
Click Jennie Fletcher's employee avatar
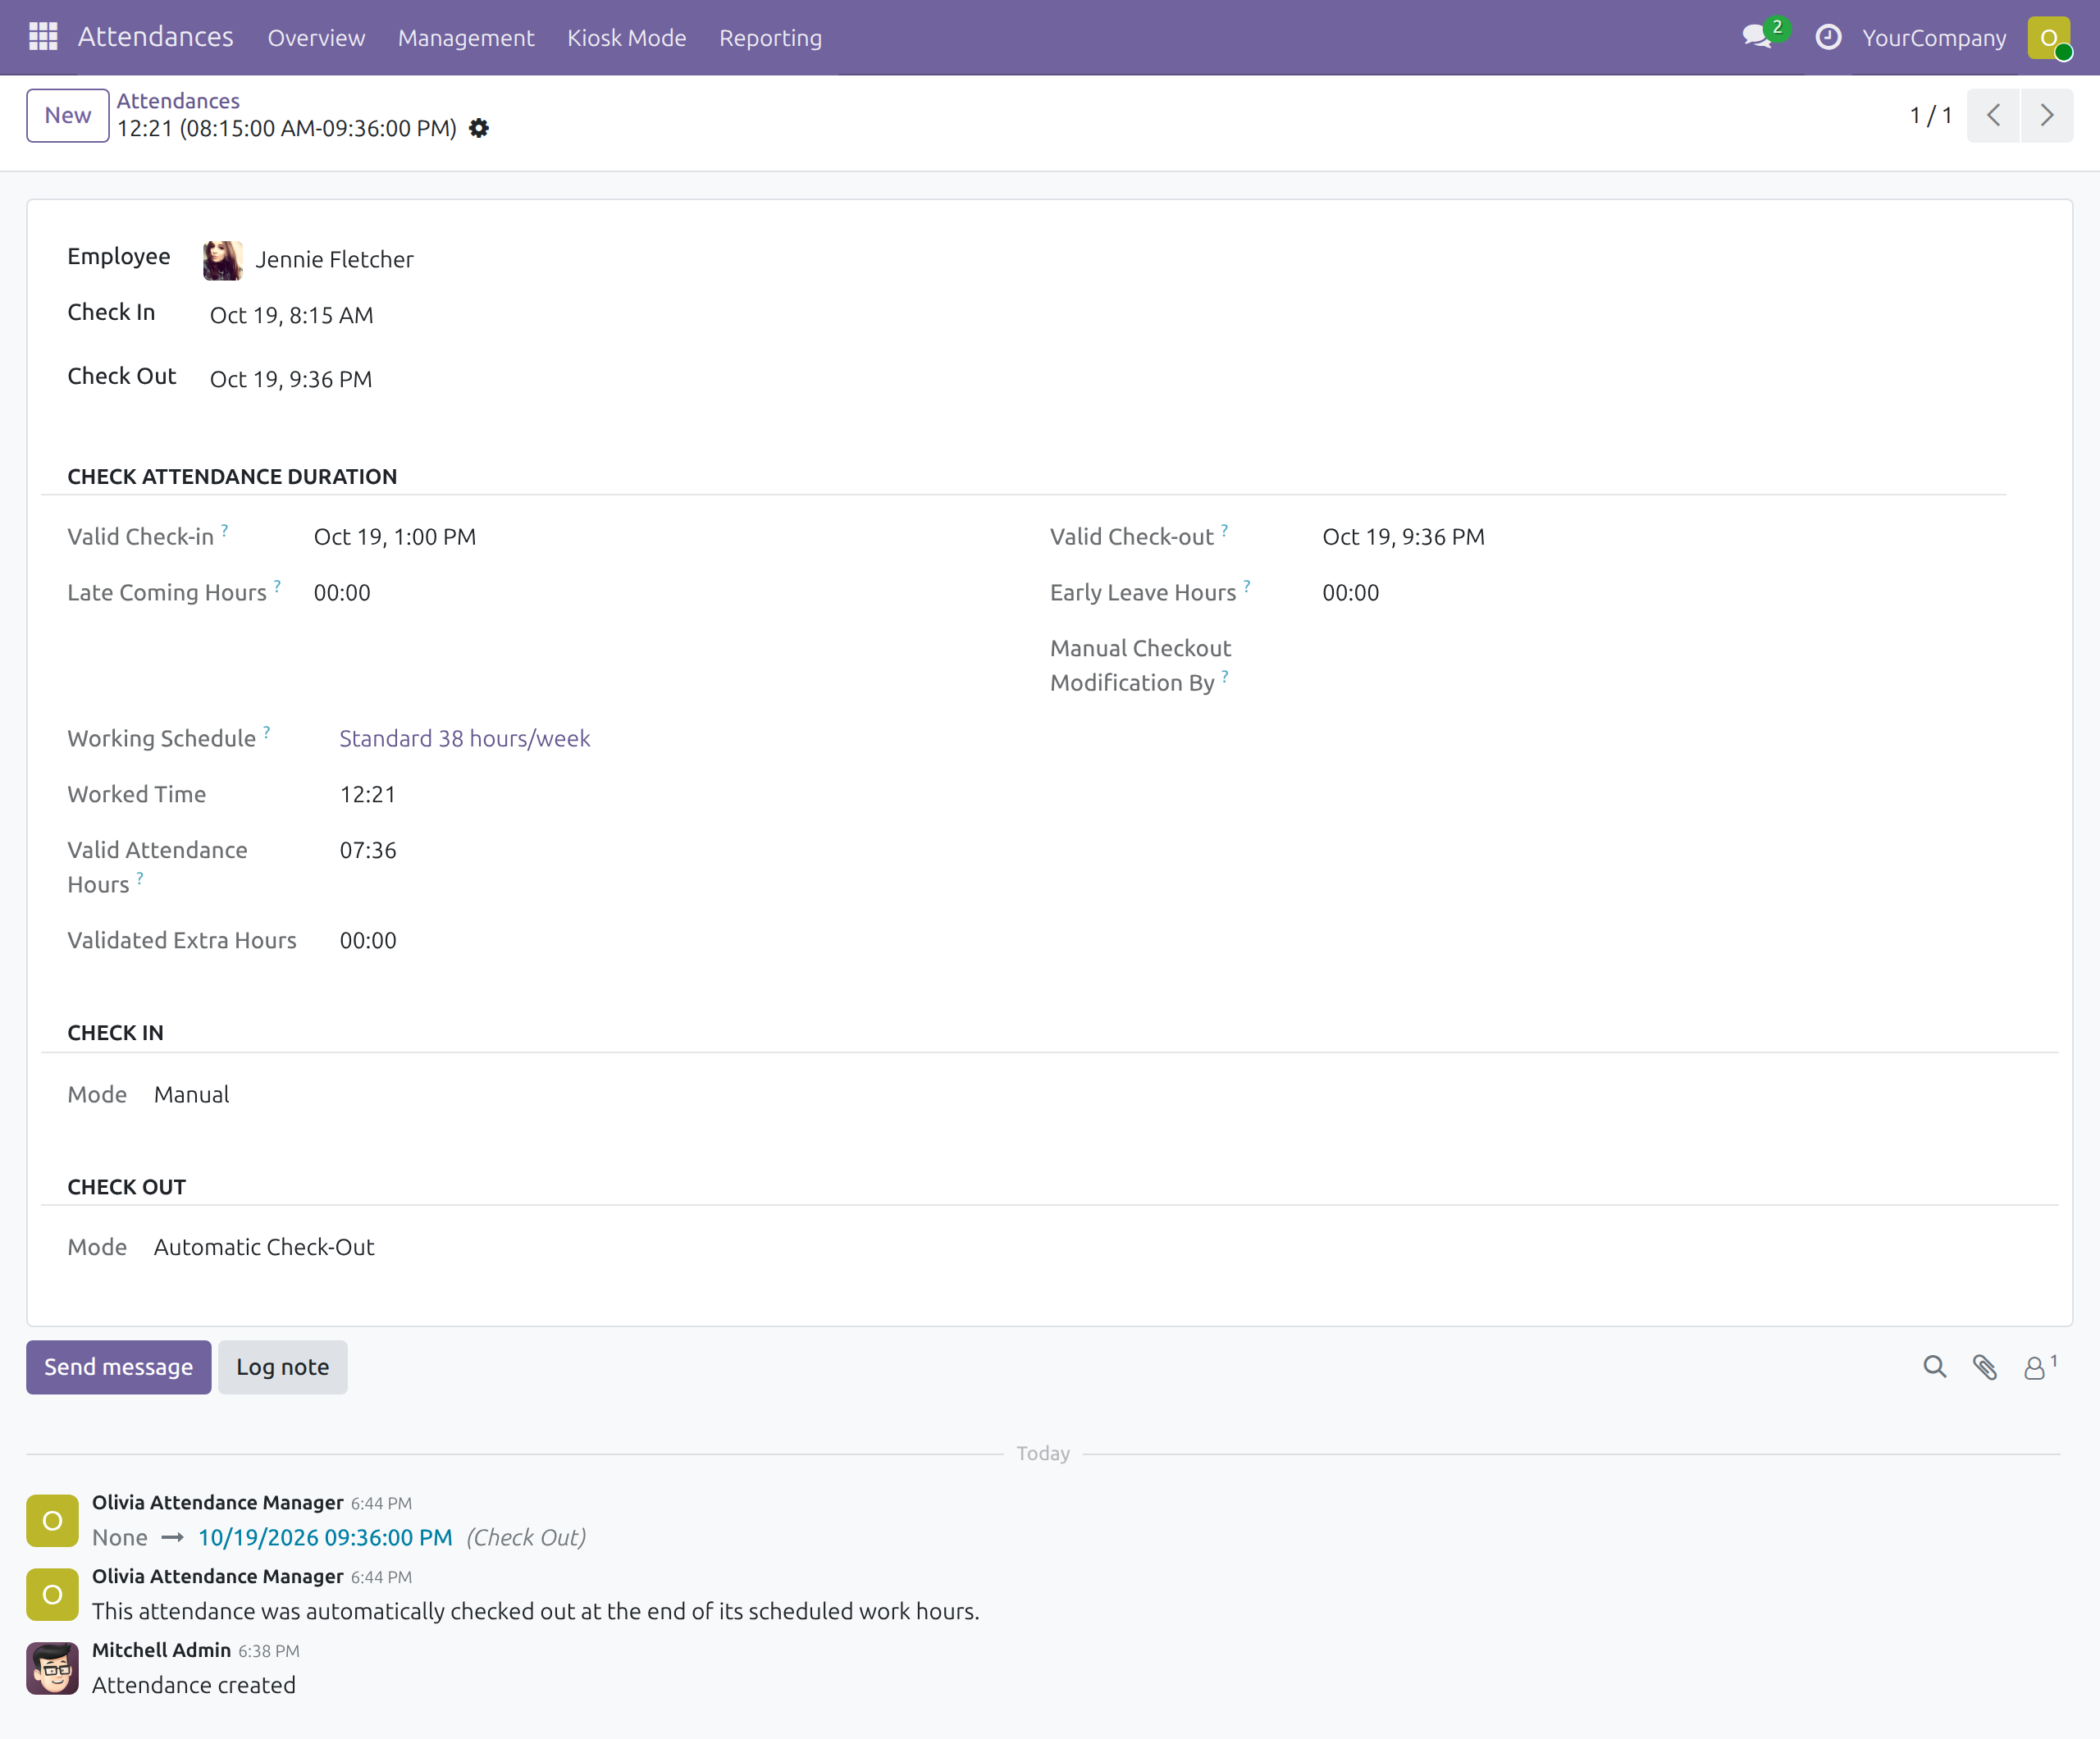click(222, 260)
